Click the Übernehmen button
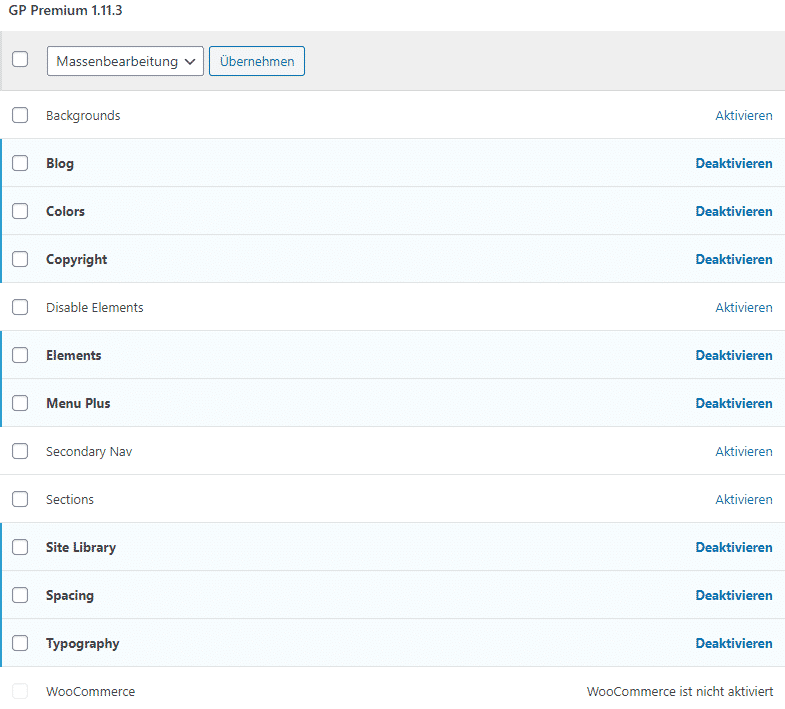Screen dimensions: 785x709 click(257, 61)
